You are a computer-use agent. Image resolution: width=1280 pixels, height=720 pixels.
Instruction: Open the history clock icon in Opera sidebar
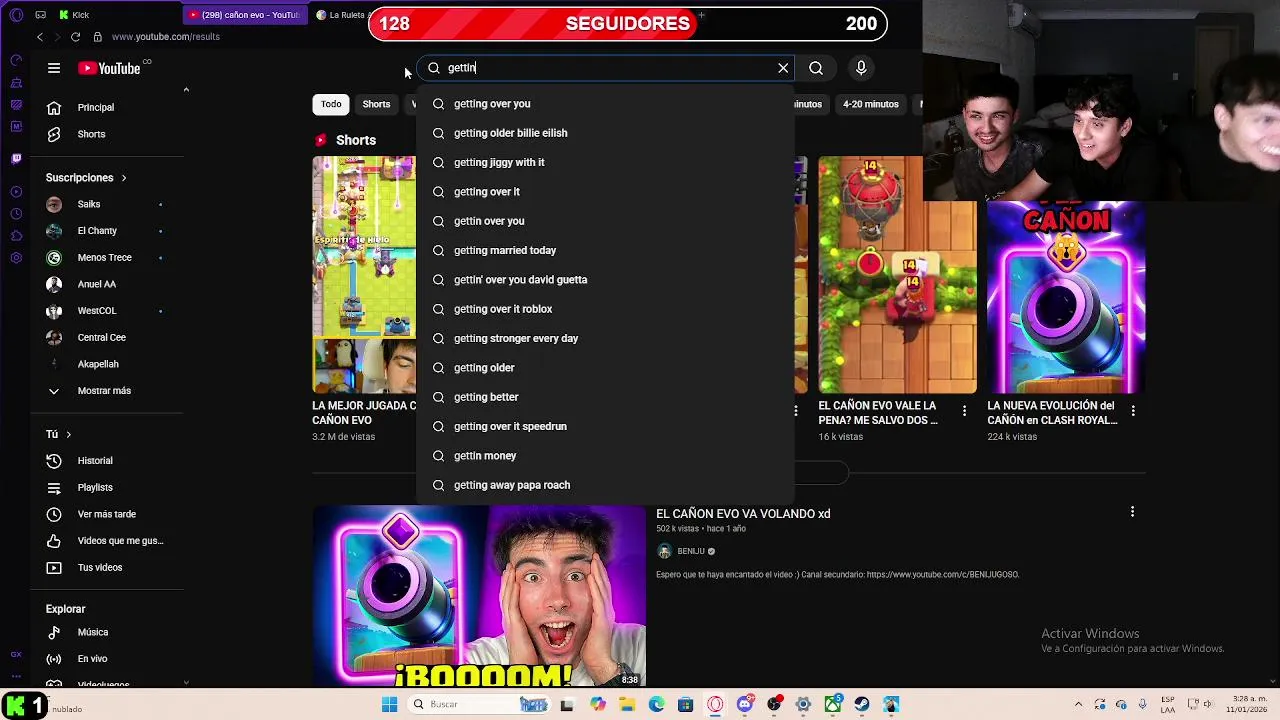pos(16,214)
